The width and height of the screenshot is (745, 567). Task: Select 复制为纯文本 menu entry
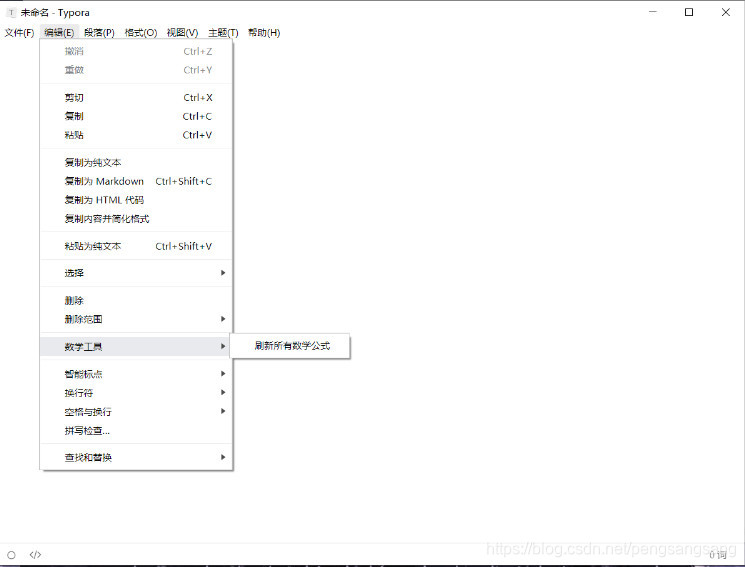(x=136, y=163)
